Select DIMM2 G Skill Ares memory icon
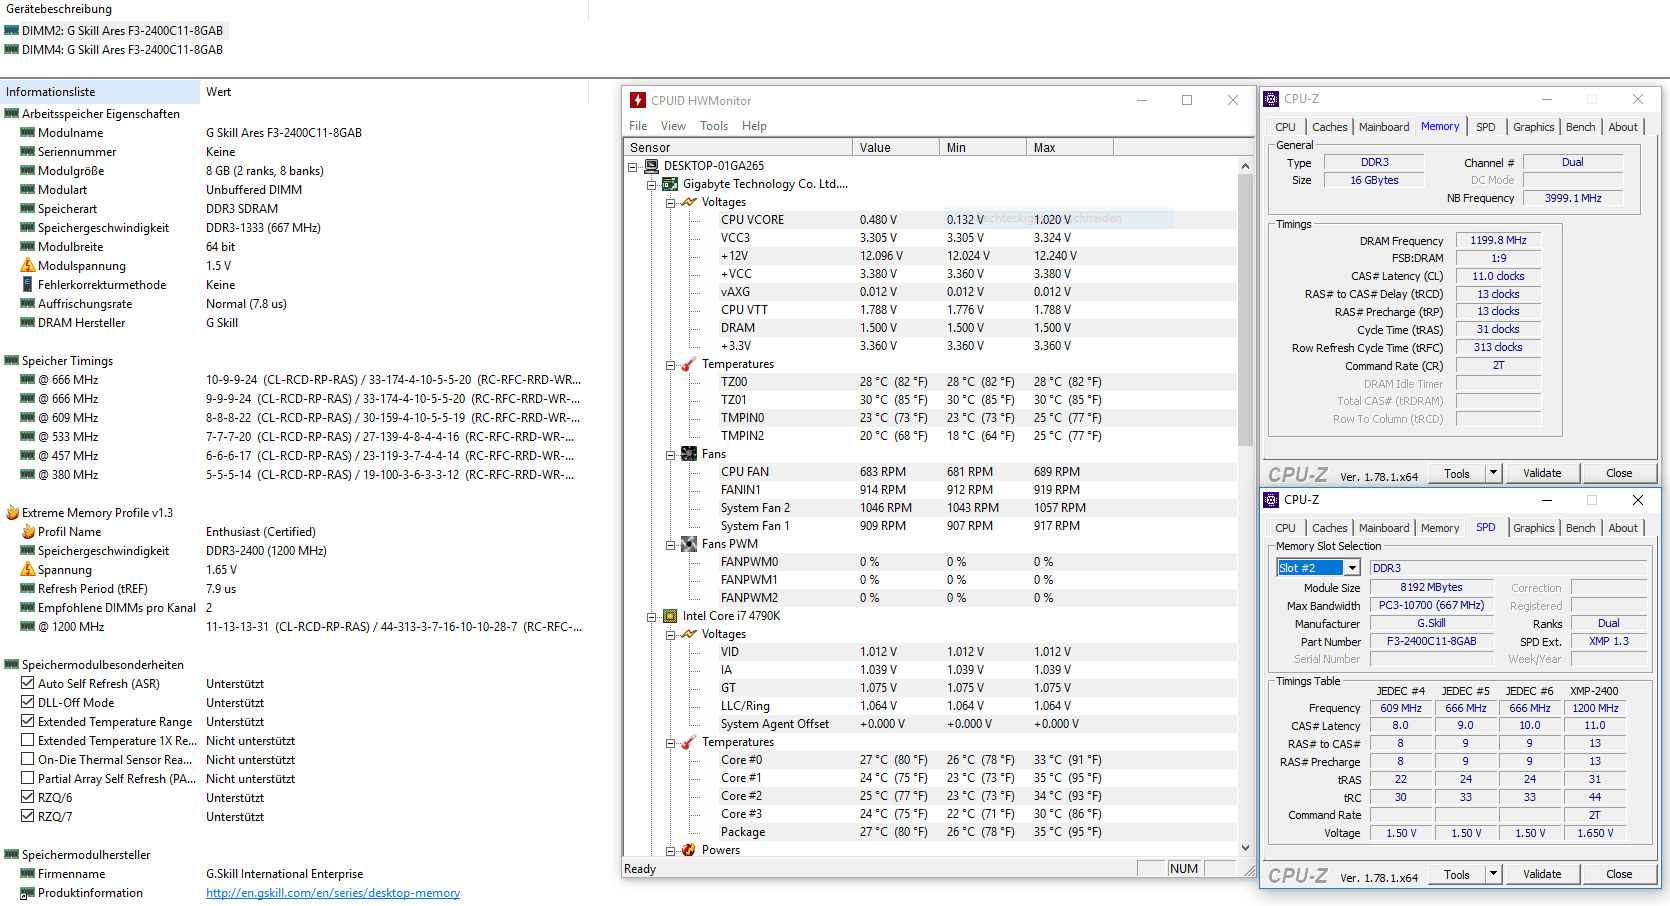The width and height of the screenshot is (1670, 906). coord(12,31)
